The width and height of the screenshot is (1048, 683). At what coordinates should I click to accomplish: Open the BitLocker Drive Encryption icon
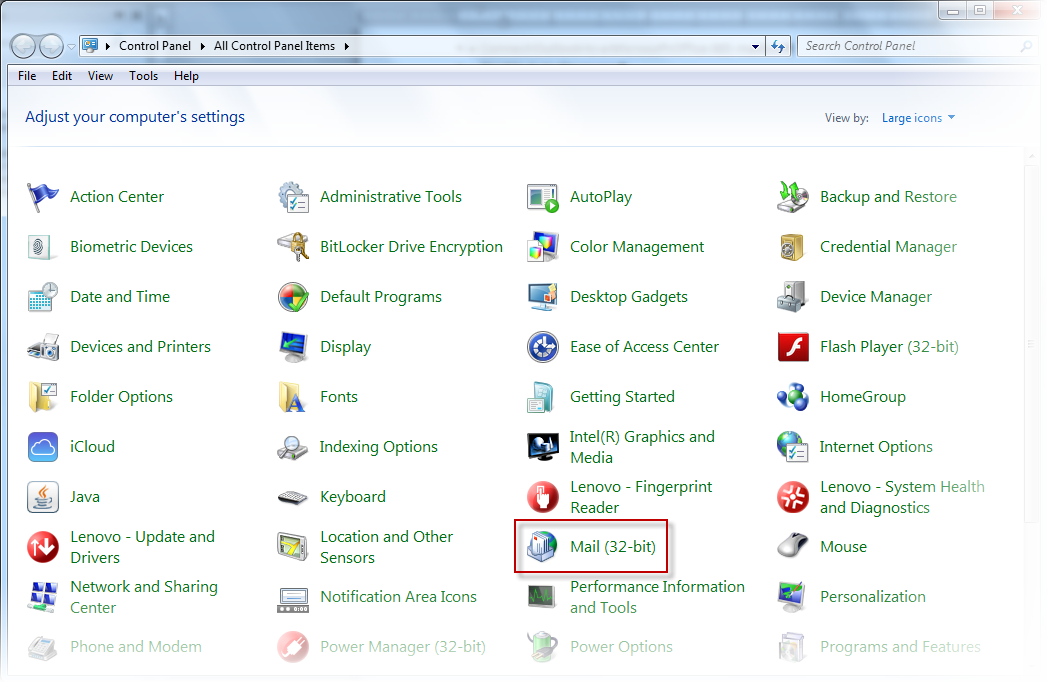[x=293, y=247]
